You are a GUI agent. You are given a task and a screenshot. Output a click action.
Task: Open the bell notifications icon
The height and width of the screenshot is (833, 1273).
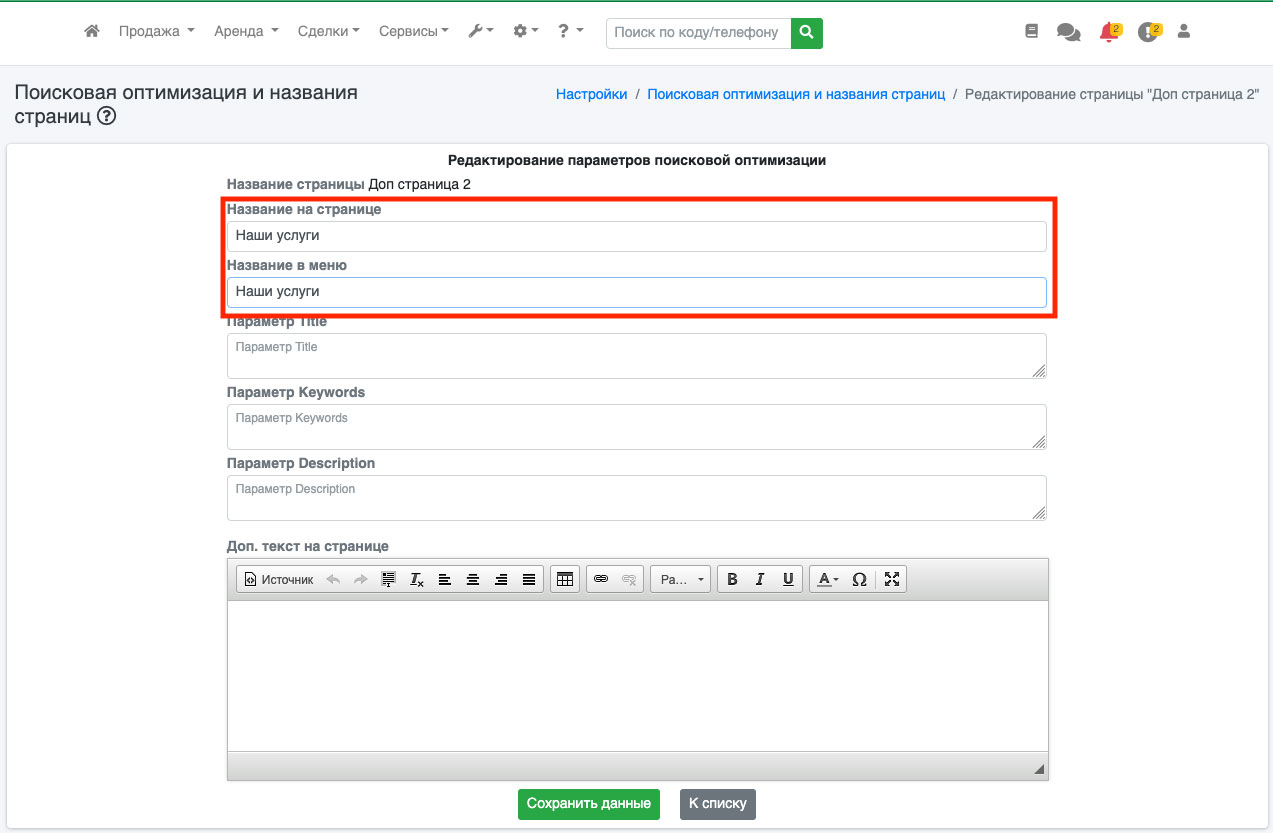click(x=1108, y=32)
